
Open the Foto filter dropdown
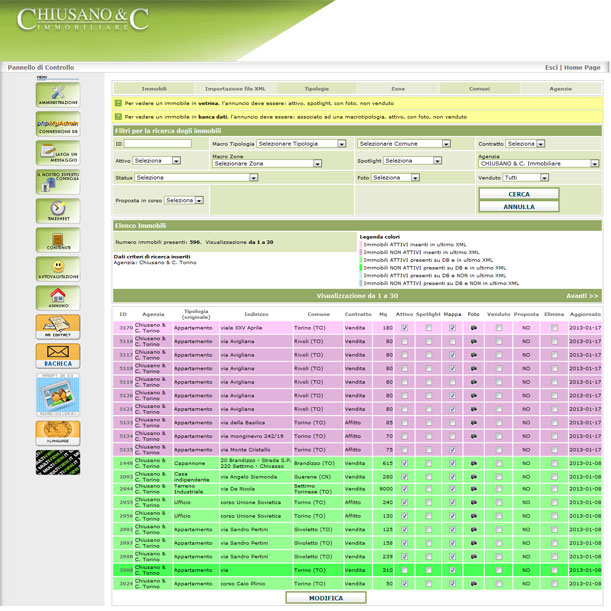coord(395,178)
